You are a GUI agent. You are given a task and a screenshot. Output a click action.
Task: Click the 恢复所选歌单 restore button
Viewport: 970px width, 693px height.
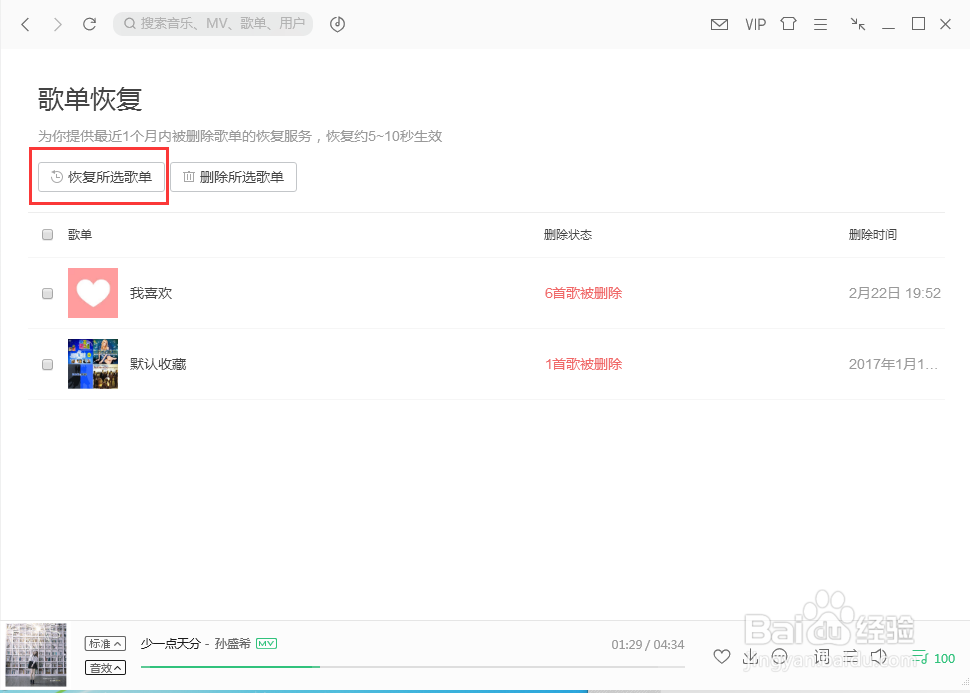coord(99,176)
